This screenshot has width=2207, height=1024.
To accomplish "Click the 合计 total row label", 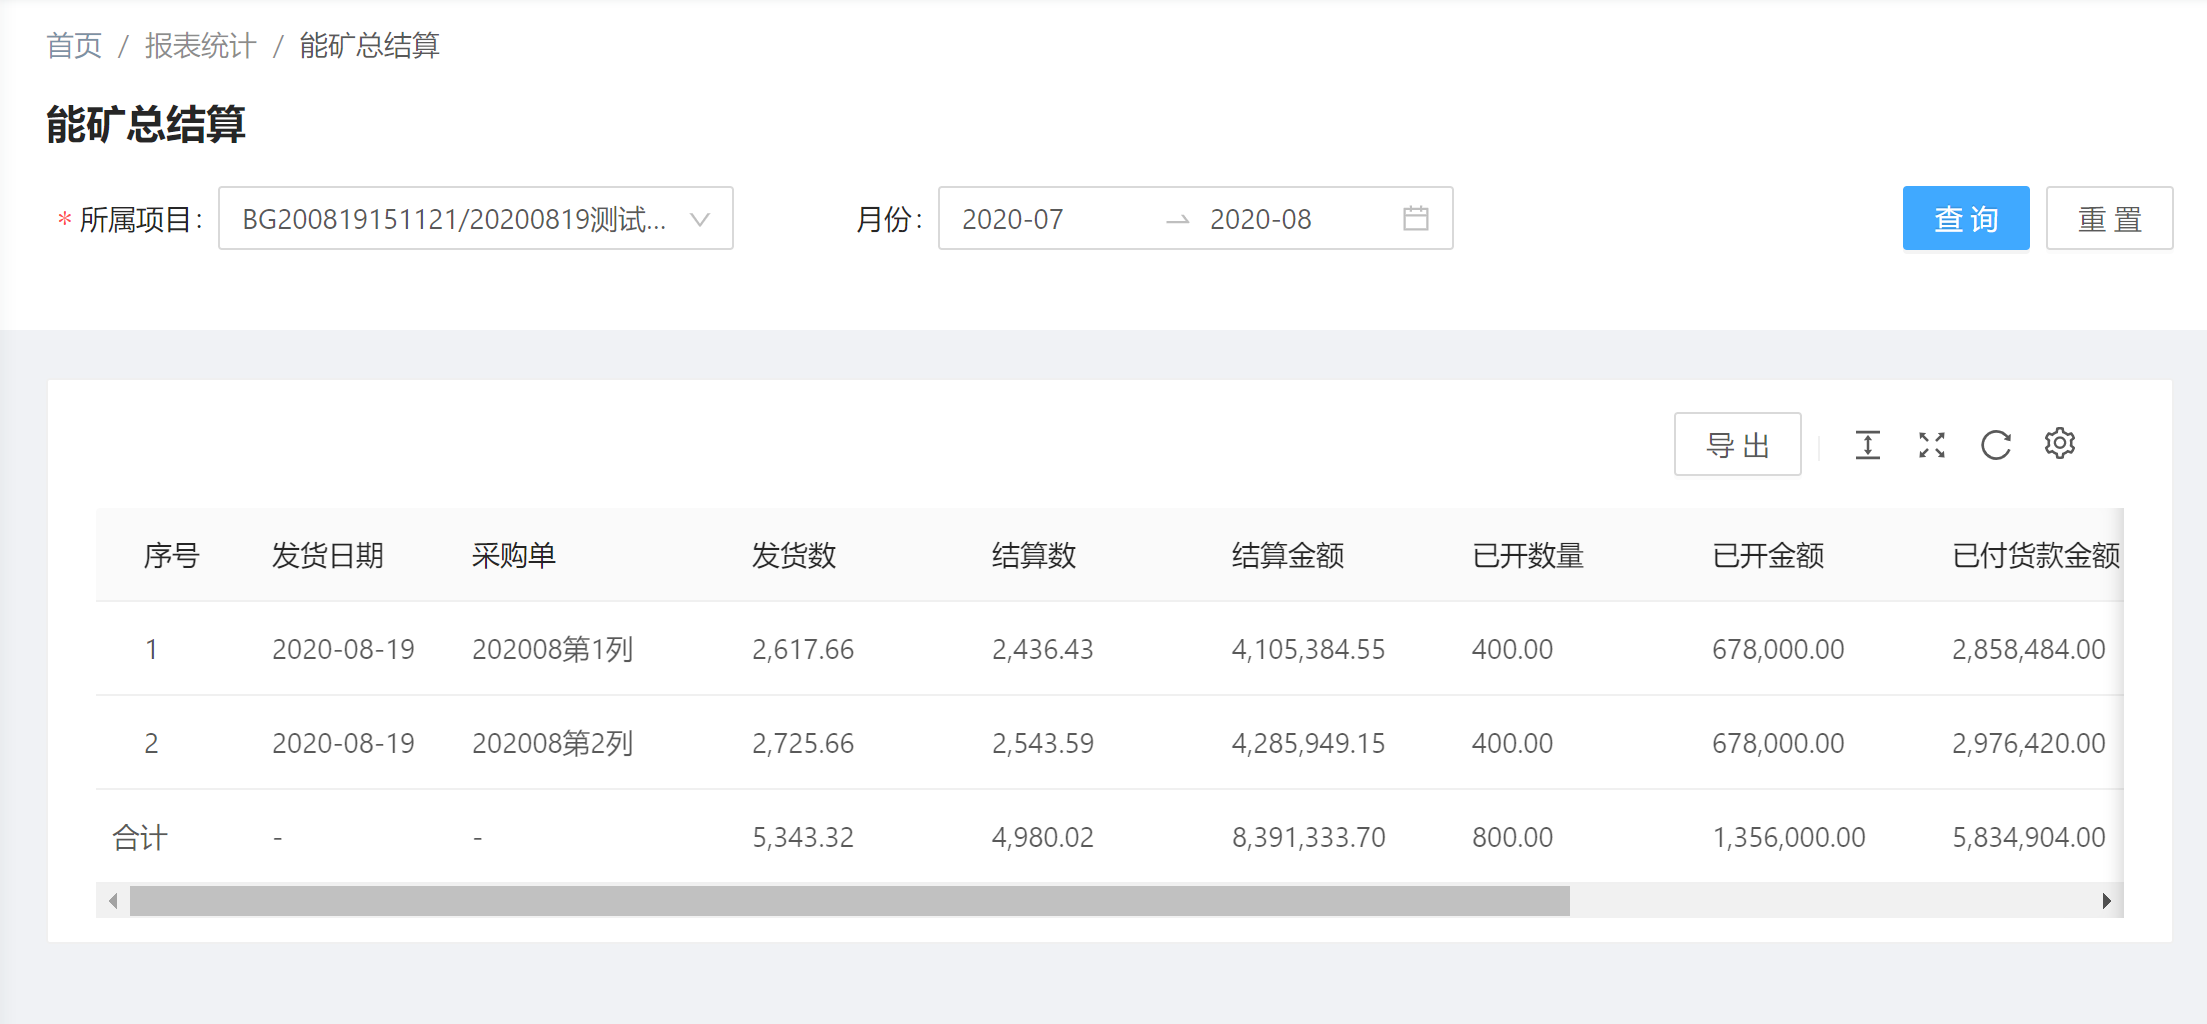I will click(140, 837).
